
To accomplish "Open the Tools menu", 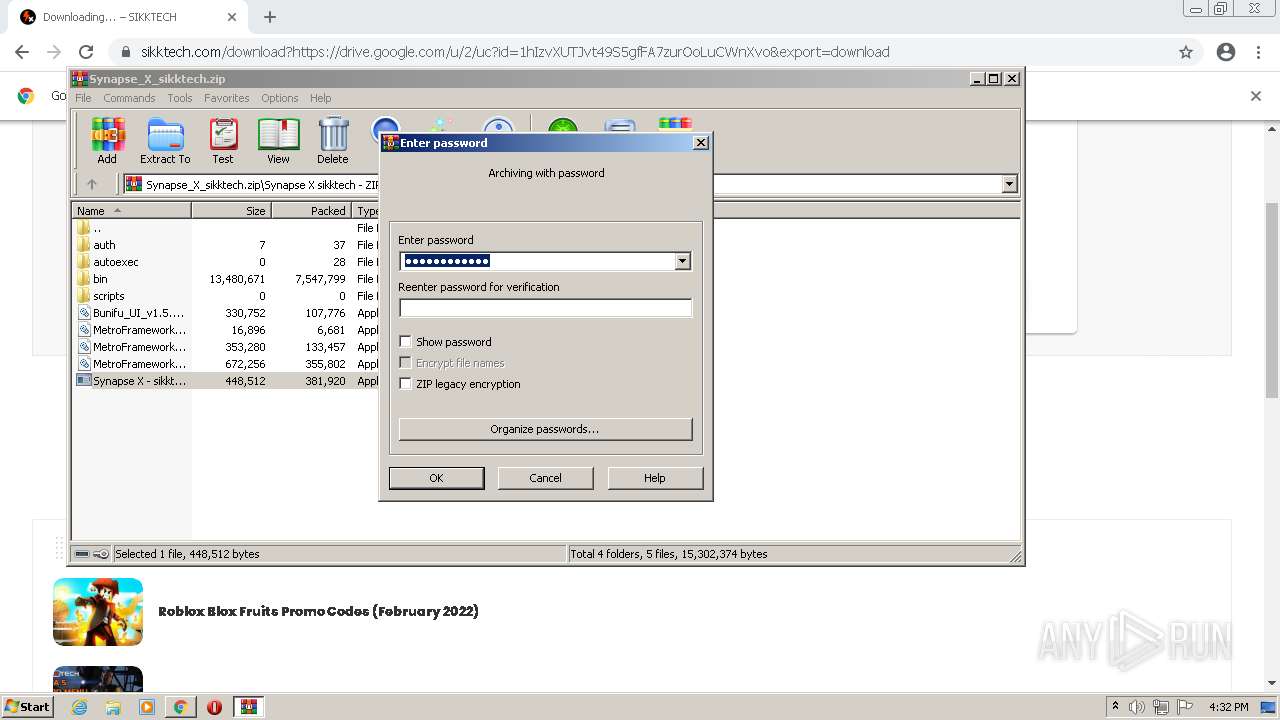I will pyautogui.click(x=180, y=98).
